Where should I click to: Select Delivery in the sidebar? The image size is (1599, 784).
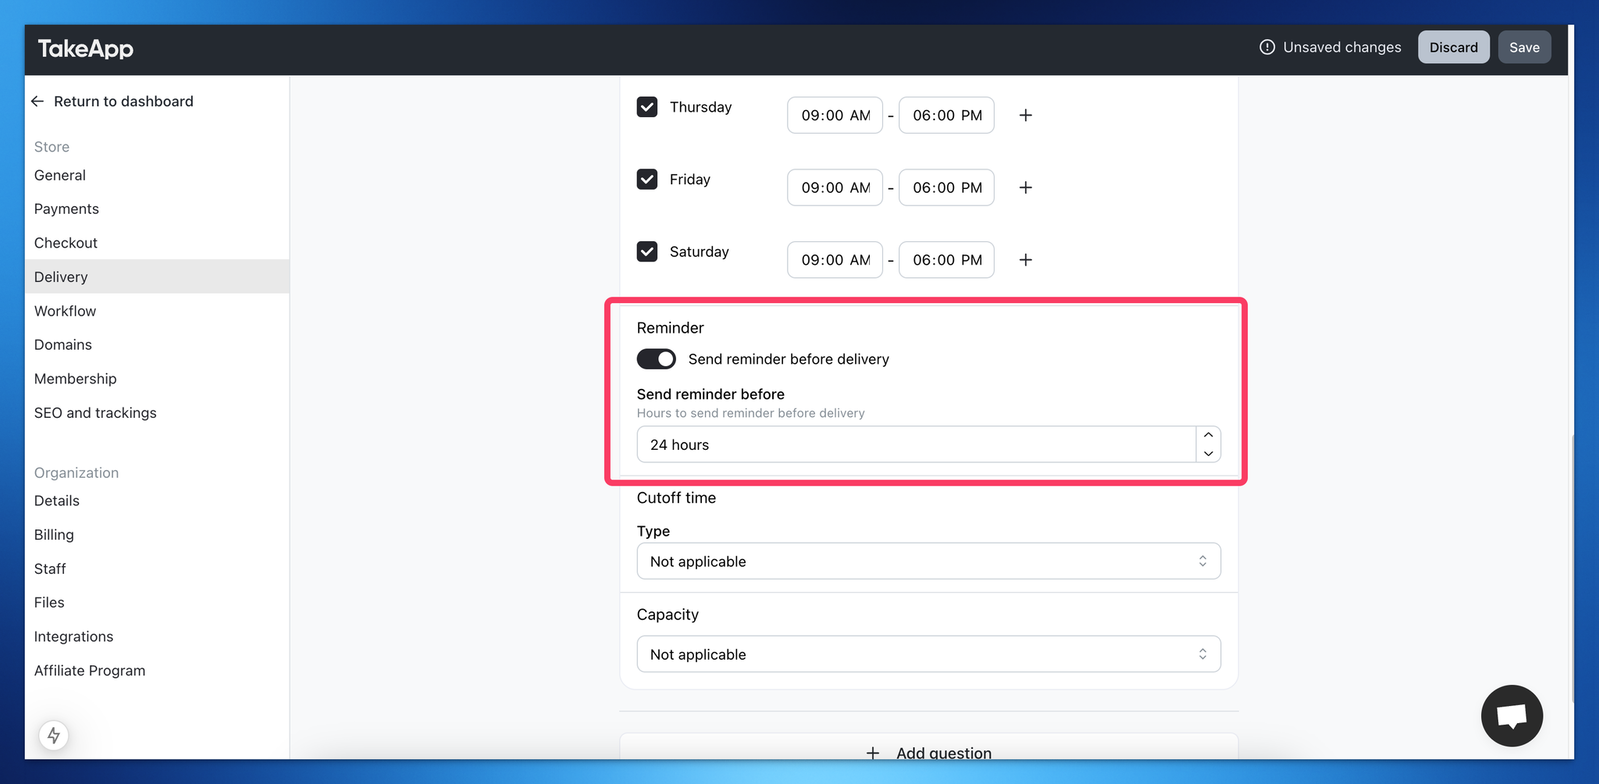157,277
